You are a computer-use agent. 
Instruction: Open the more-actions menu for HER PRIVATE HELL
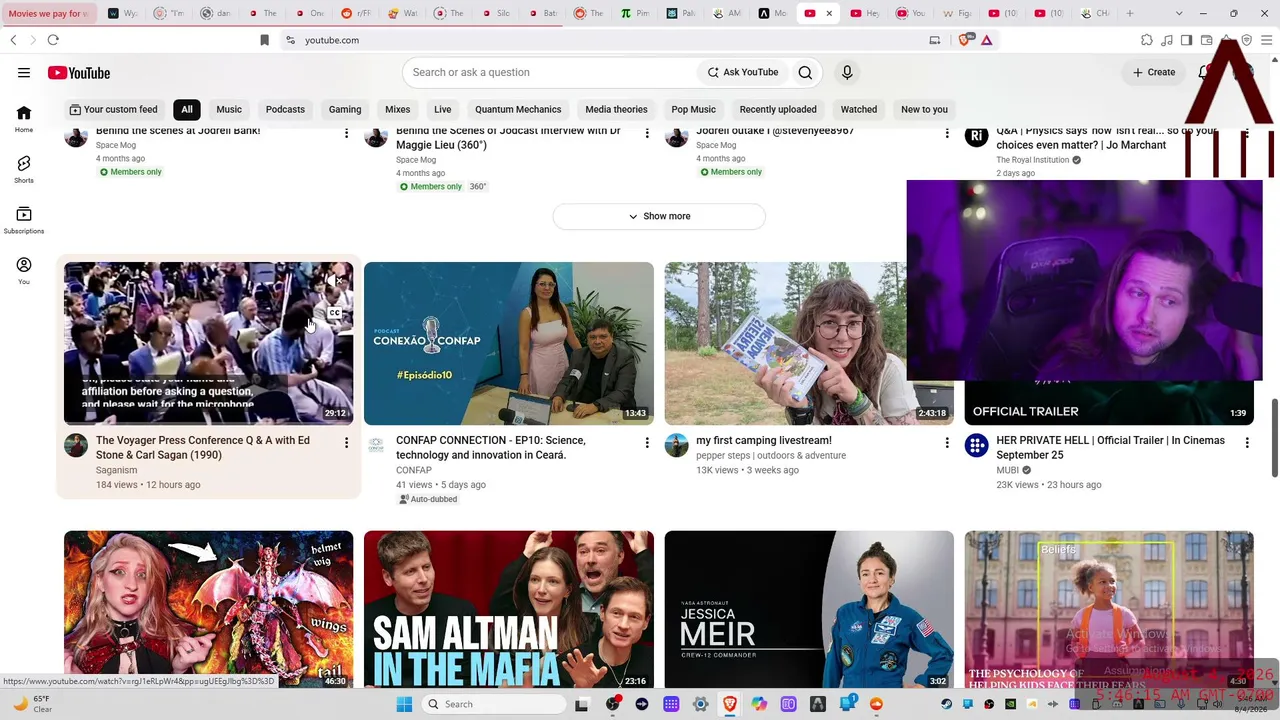point(1247,442)
